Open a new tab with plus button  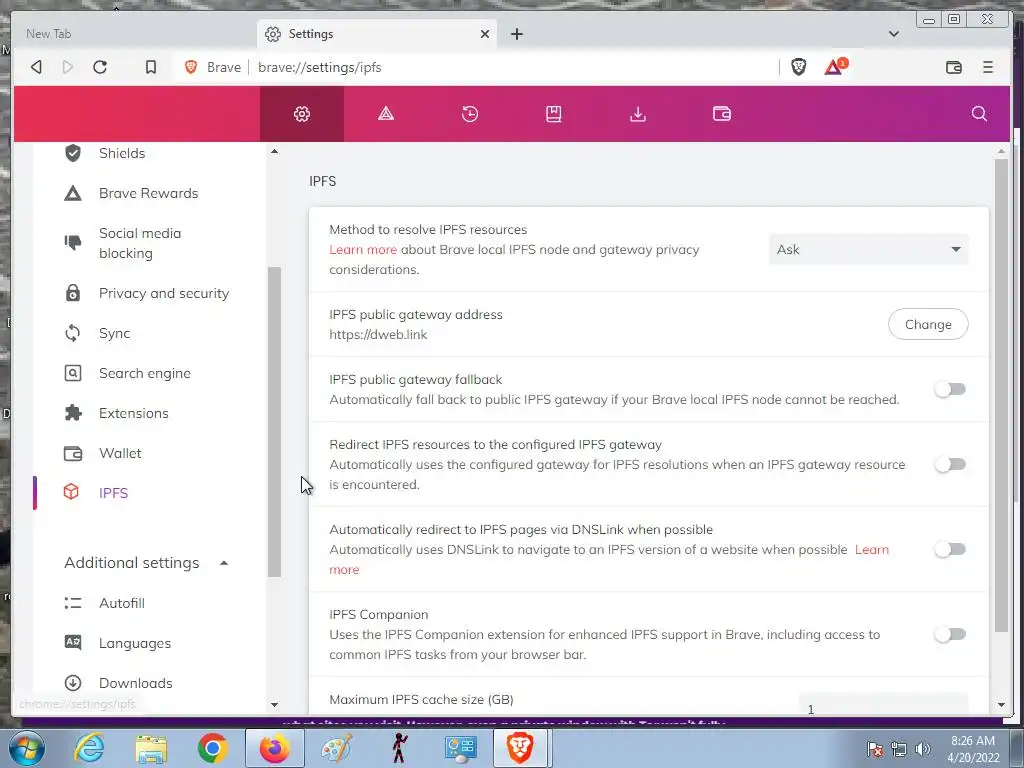pyautogui.click(x=517, y=34)
